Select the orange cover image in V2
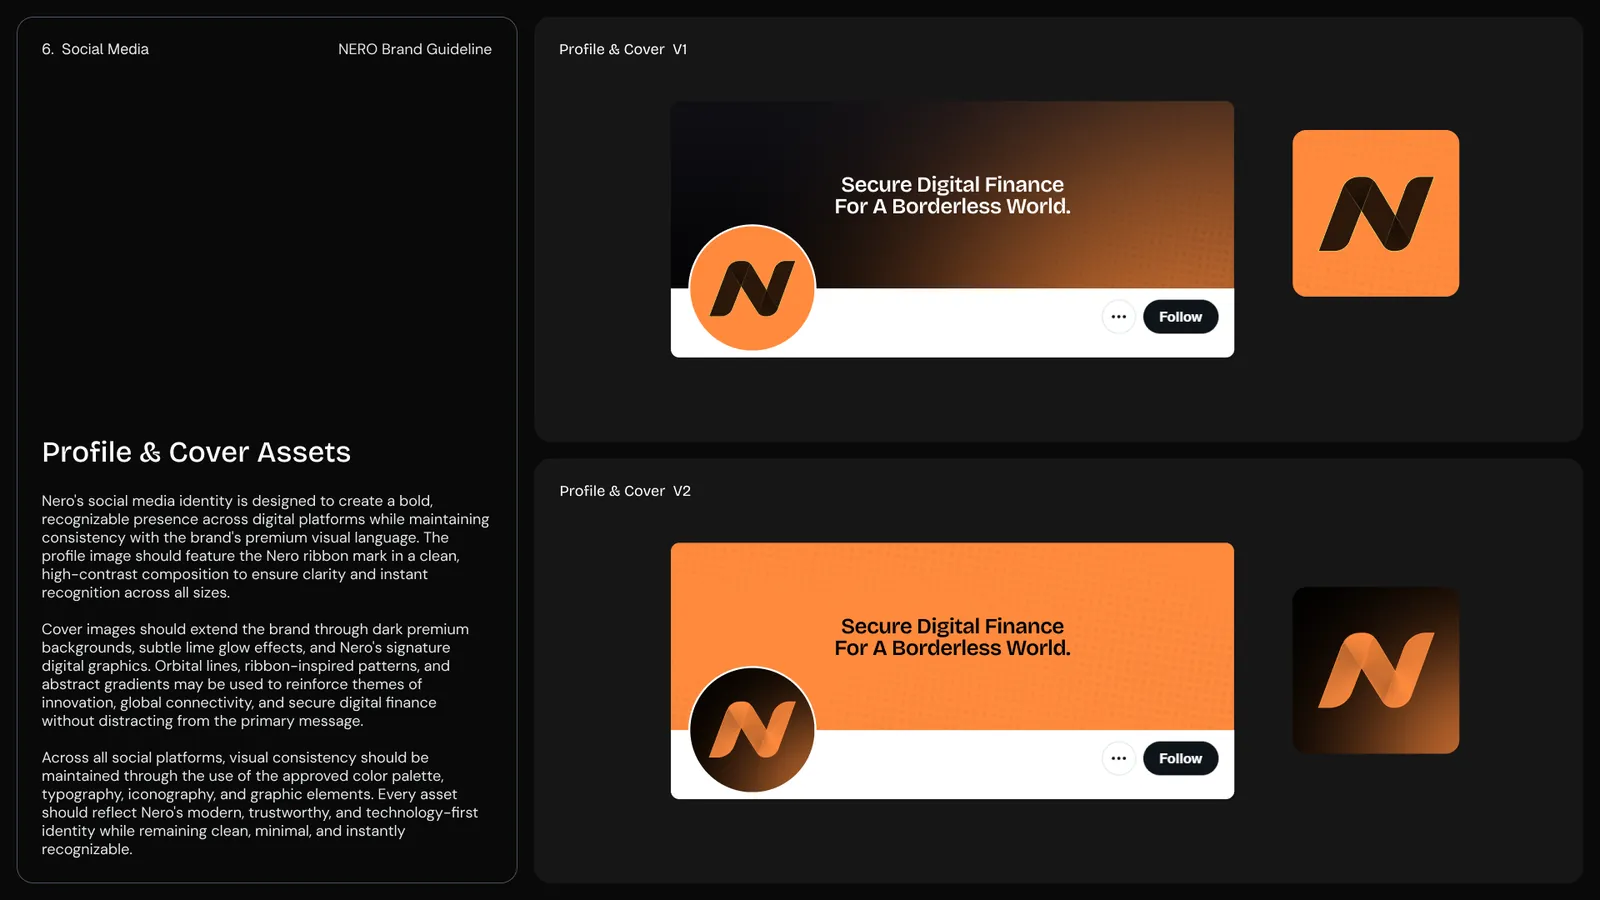Screen dimensions: 1600x900 (952, 637)
